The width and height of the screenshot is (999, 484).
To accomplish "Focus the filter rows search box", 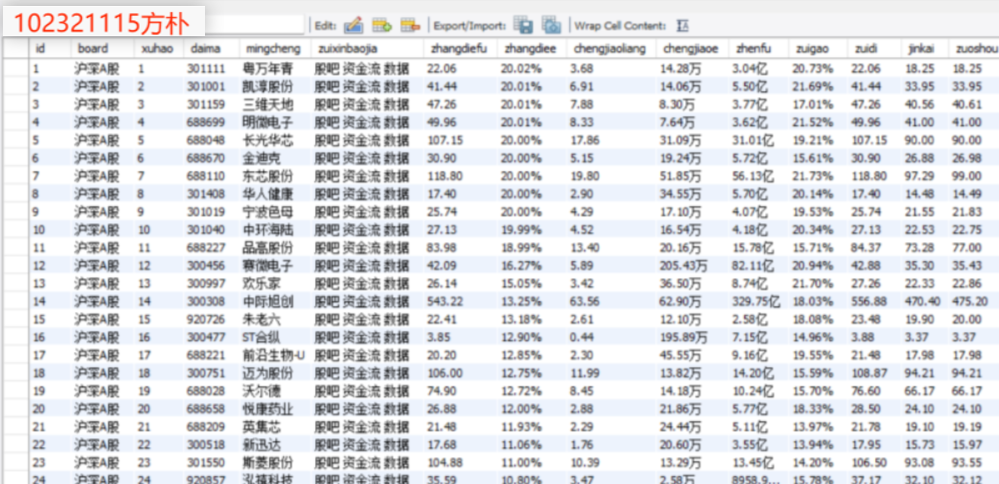I will pos(255,25).
